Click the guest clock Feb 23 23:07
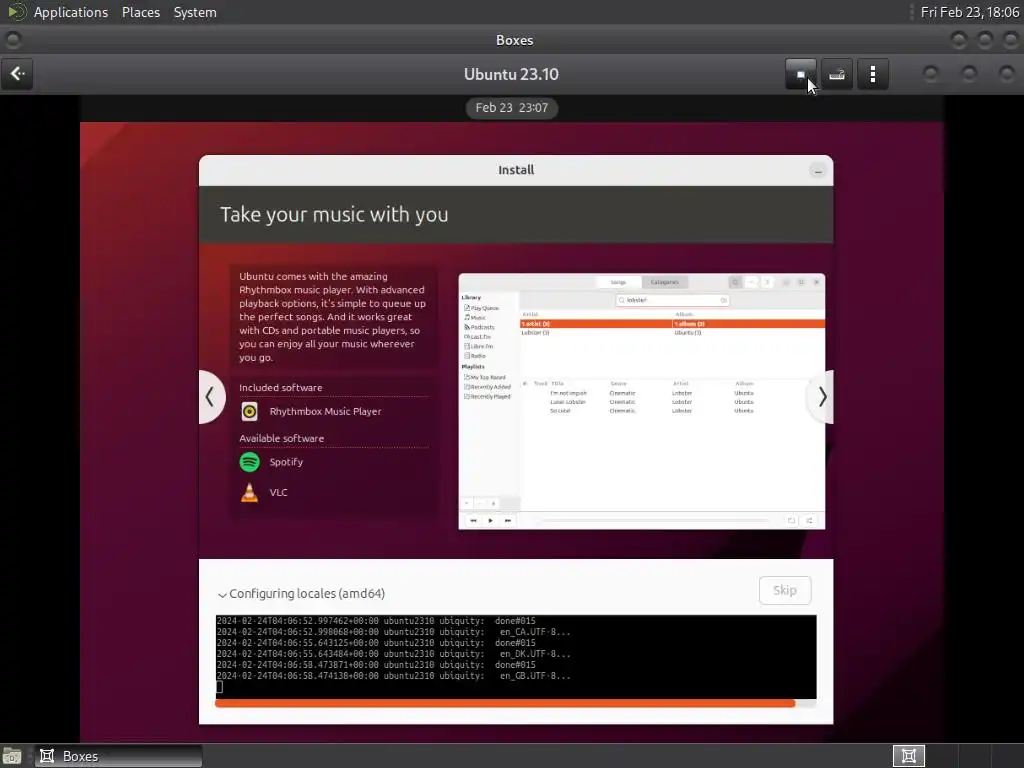The image size is (1024, 768). tap(511, 108)
